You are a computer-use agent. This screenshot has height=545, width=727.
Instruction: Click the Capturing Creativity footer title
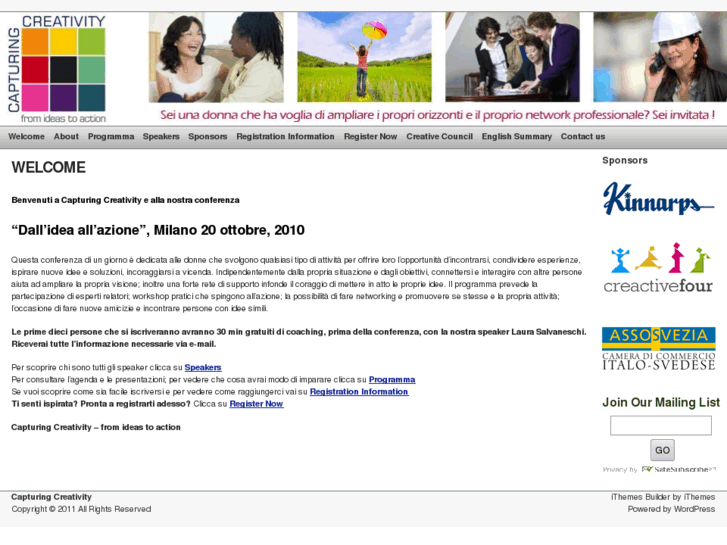coord(51,497)
